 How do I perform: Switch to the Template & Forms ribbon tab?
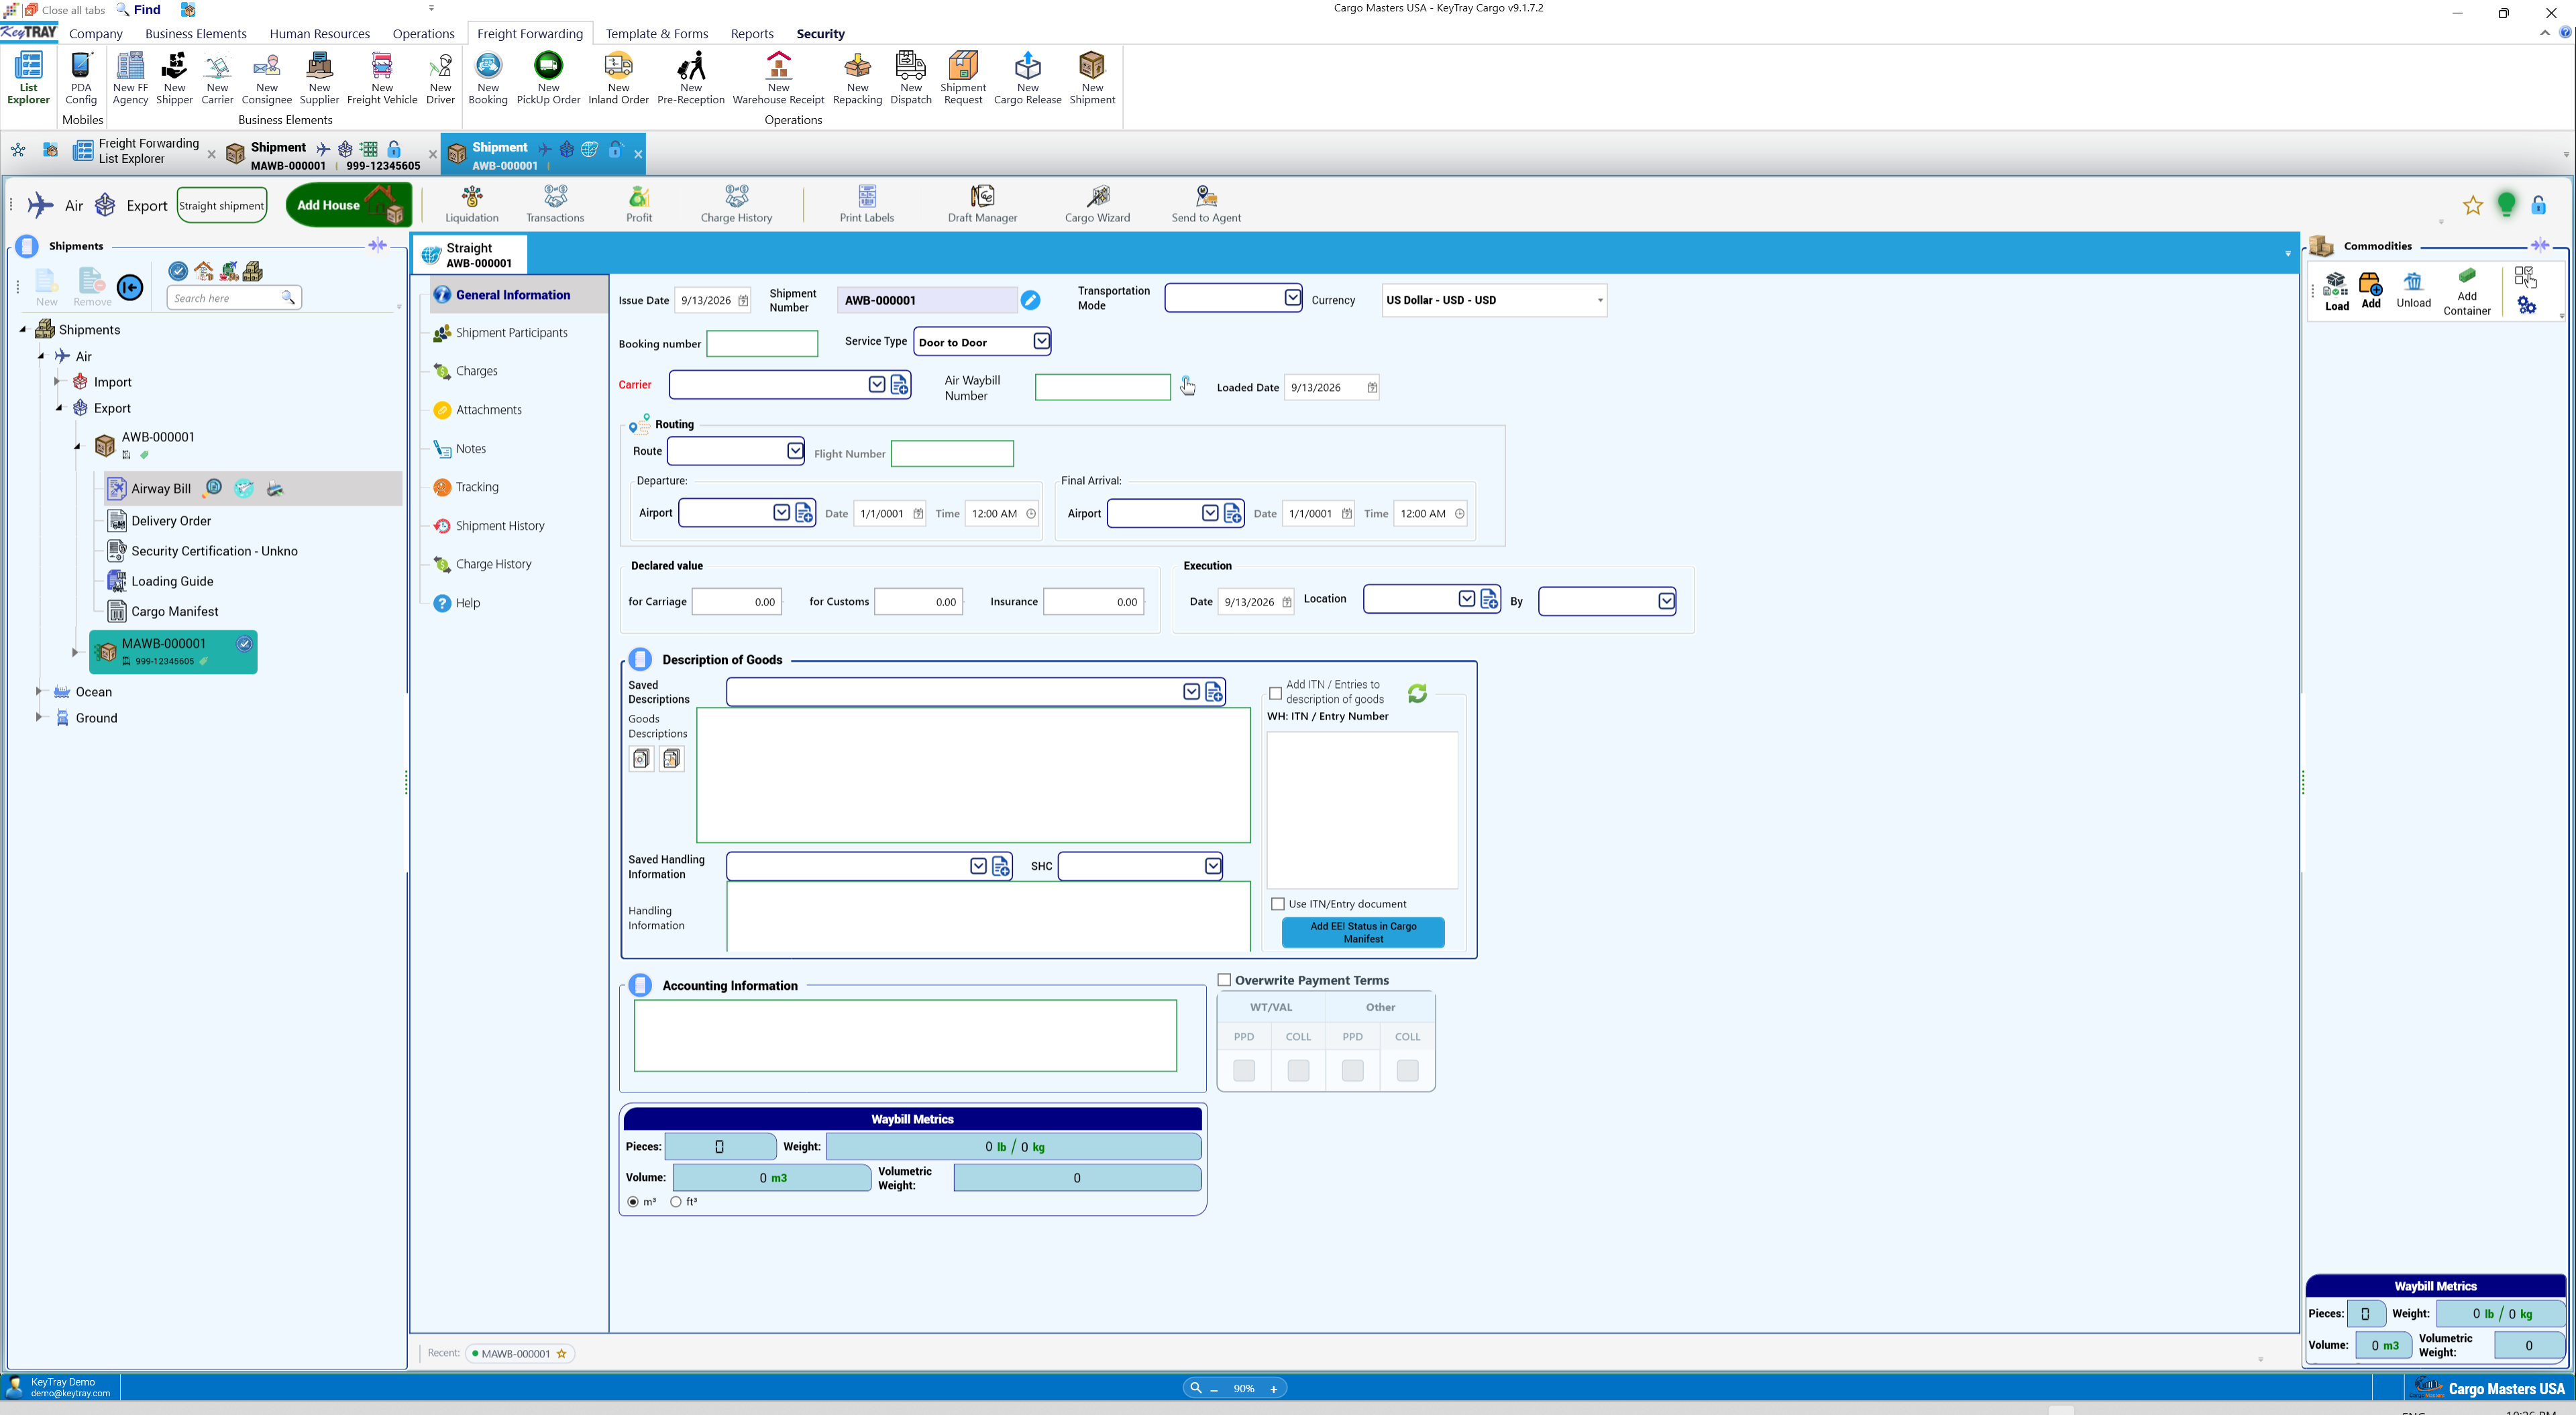click(x=656, y=33)
